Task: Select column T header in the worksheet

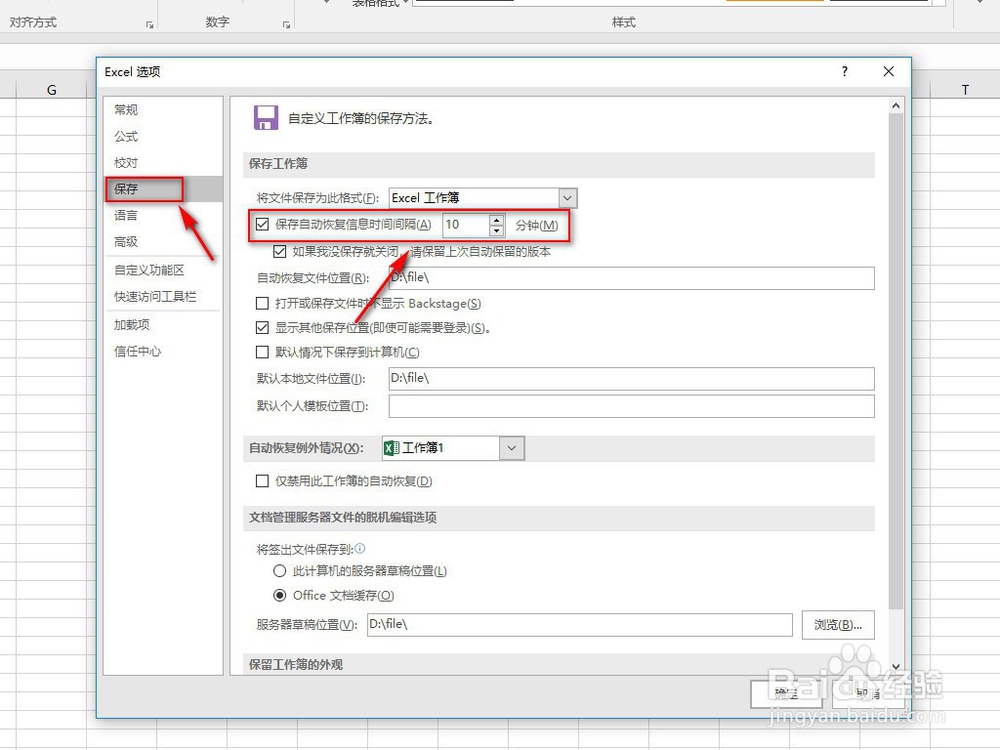Action: 965,90
